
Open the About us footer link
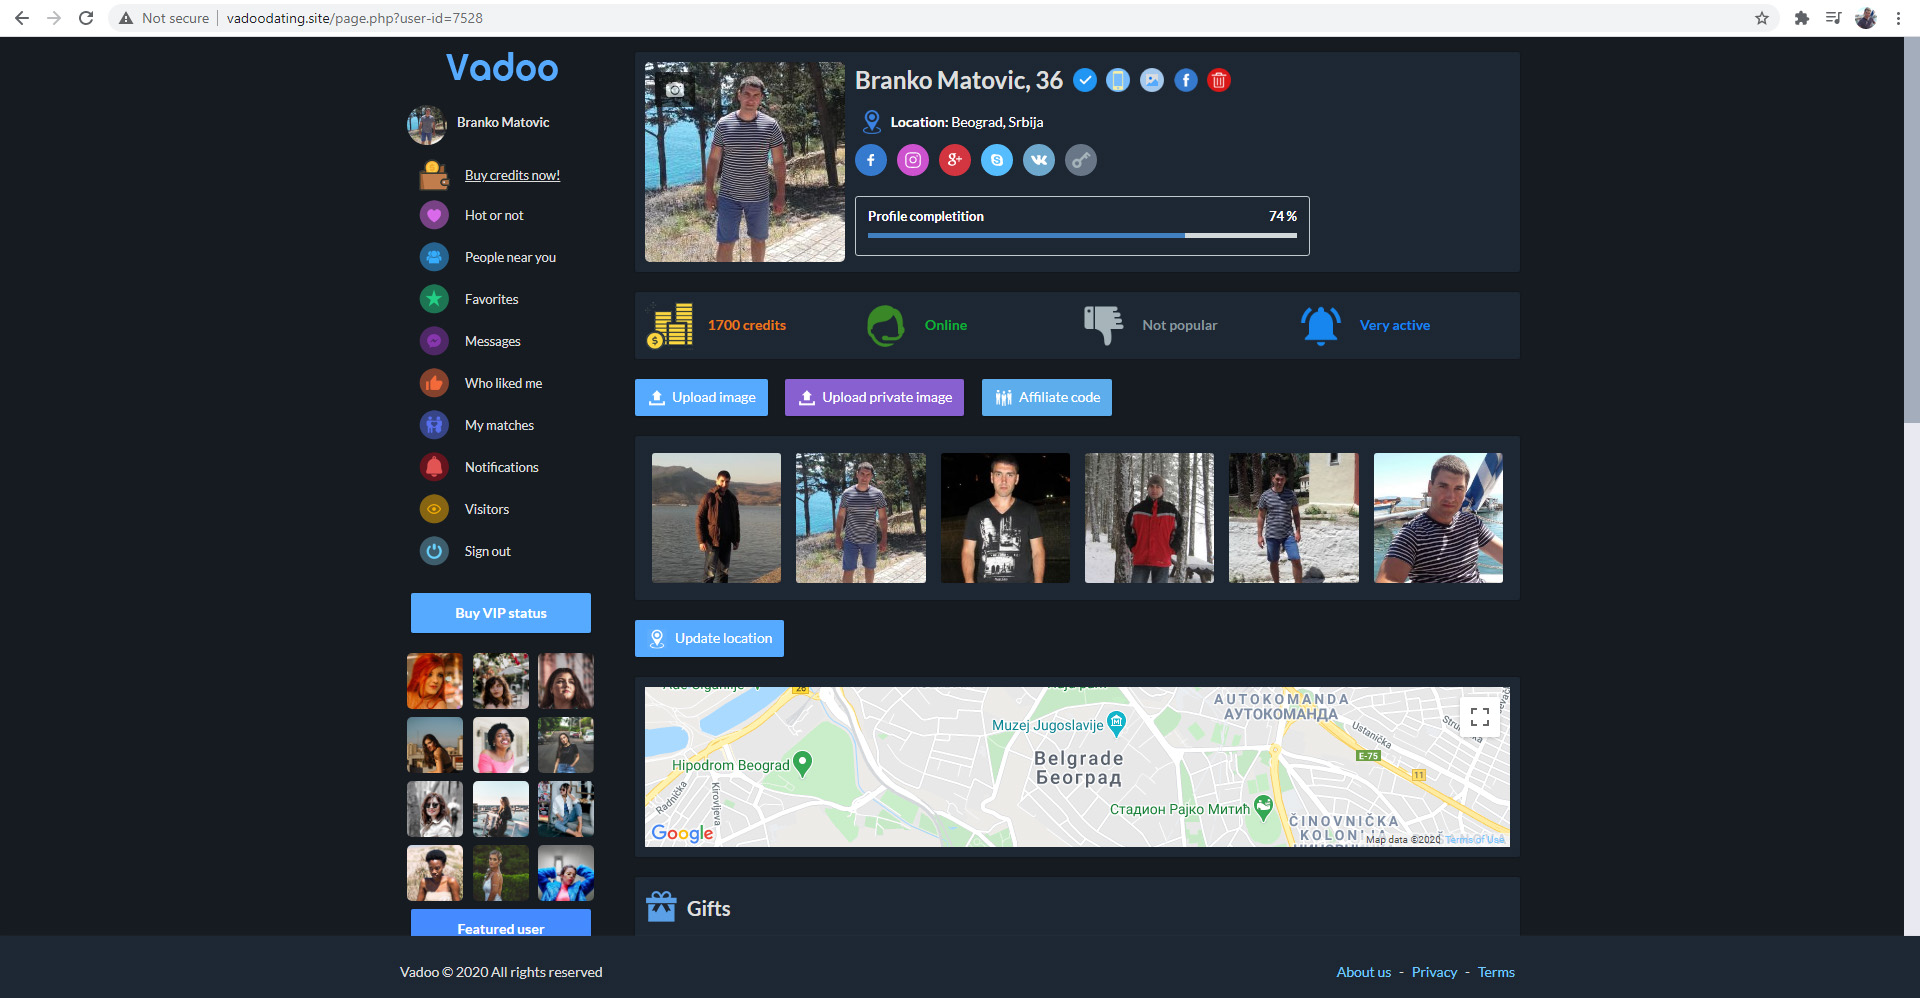(x=1364, y=972)
